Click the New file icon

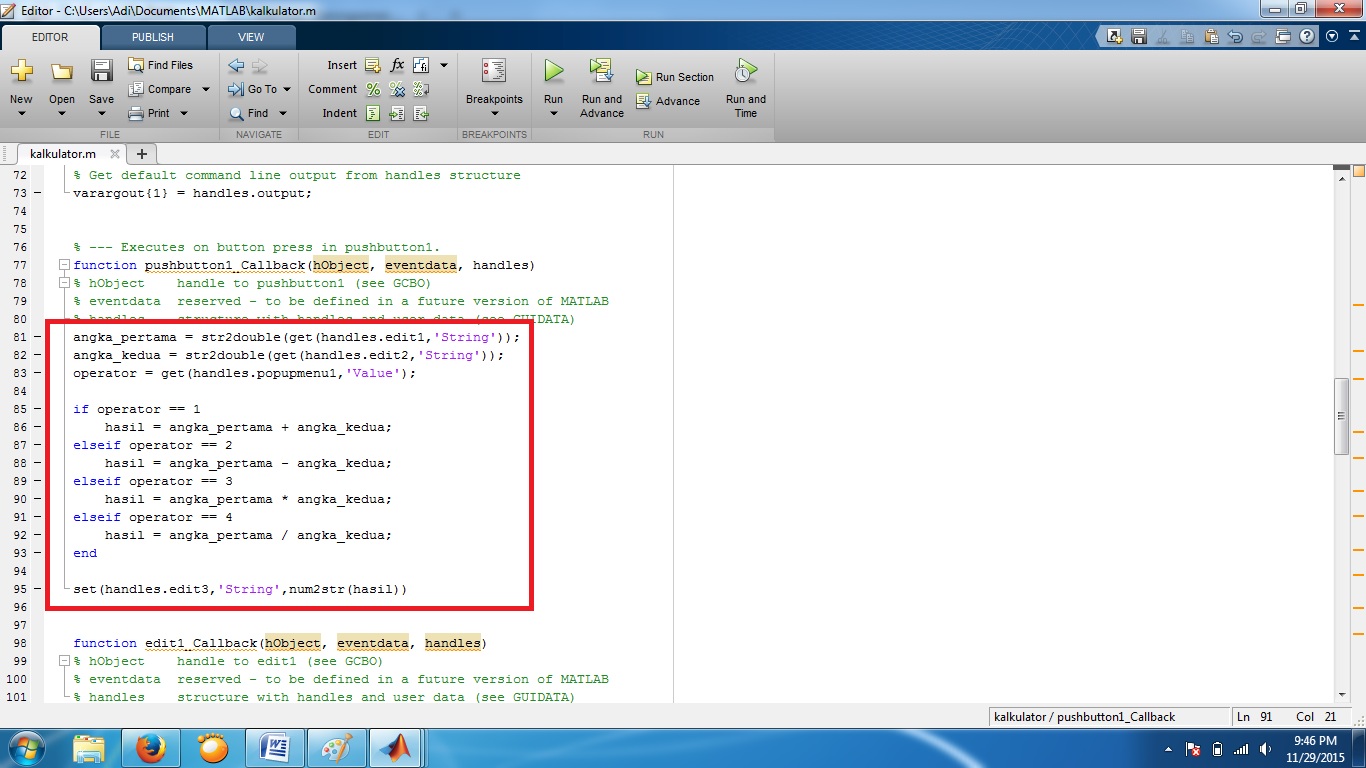click(21, 72)
